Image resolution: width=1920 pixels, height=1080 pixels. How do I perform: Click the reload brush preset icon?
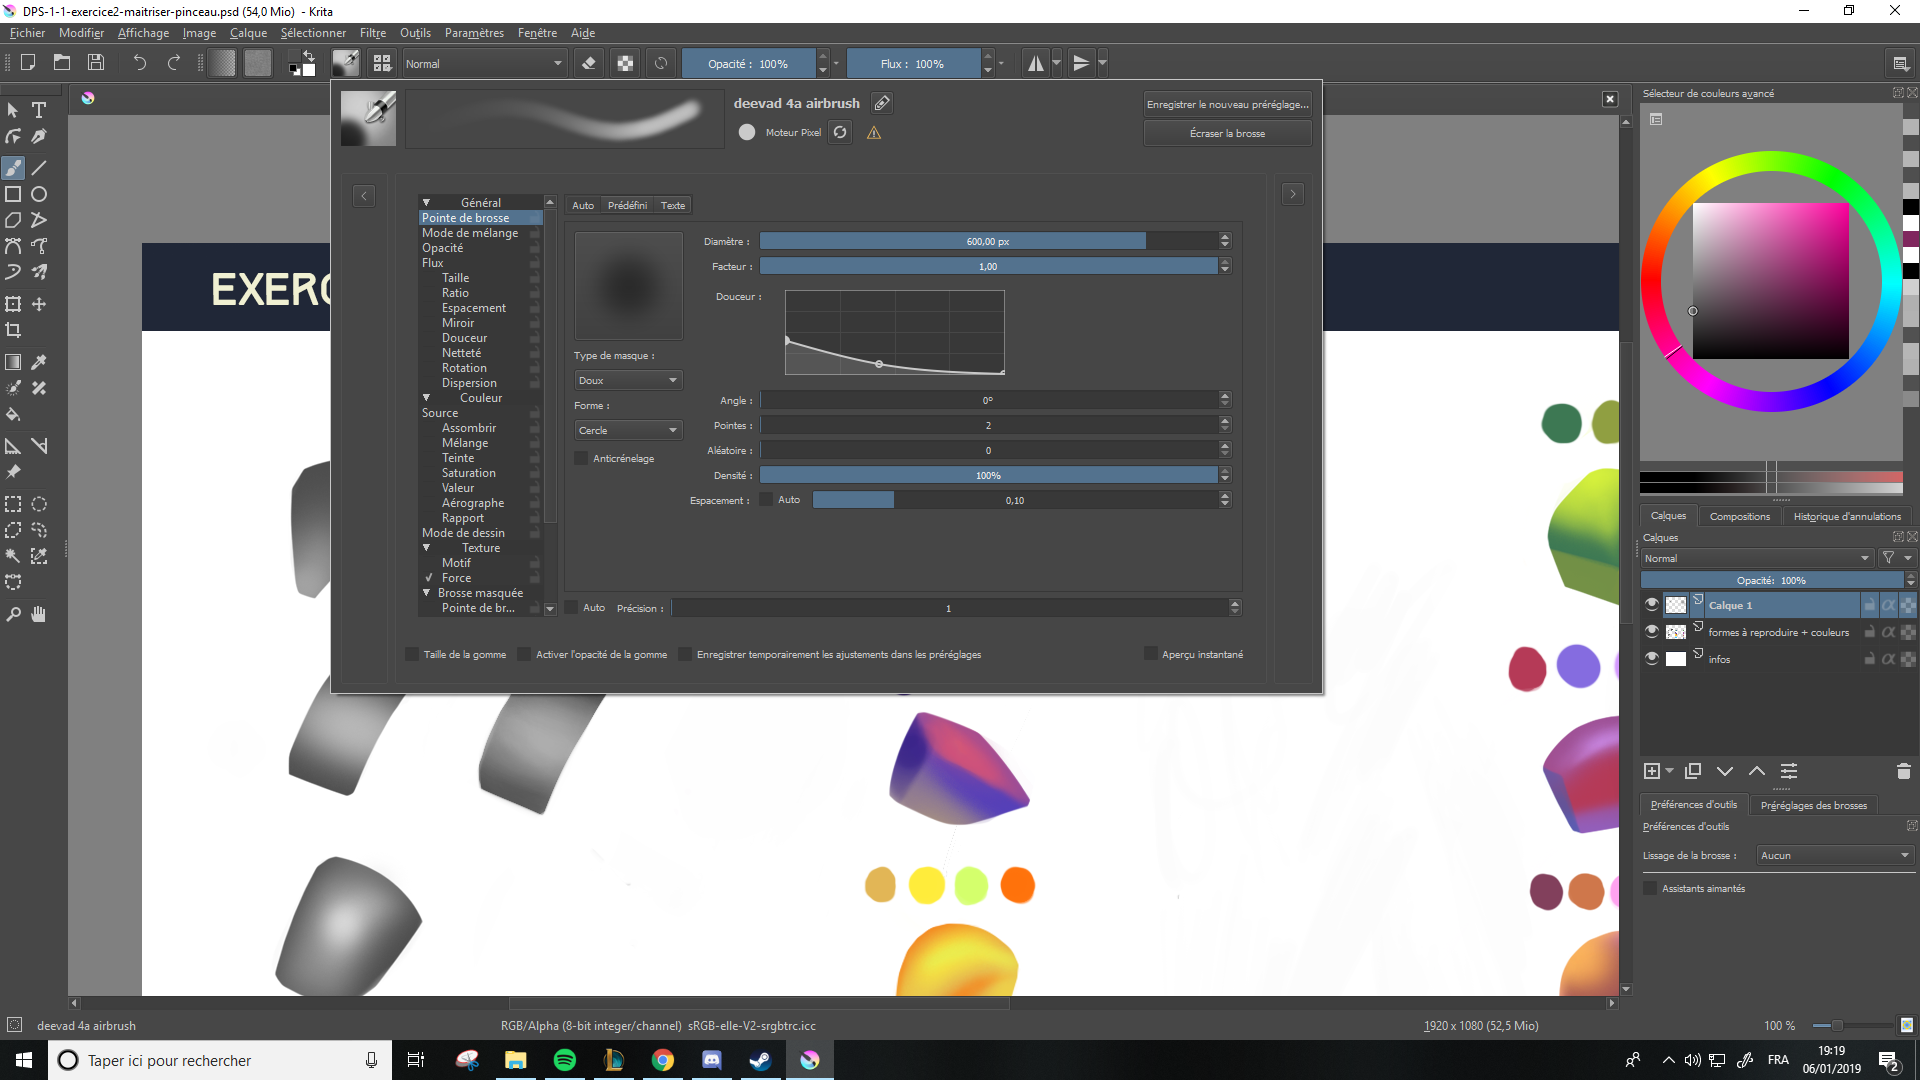(840, 132)
